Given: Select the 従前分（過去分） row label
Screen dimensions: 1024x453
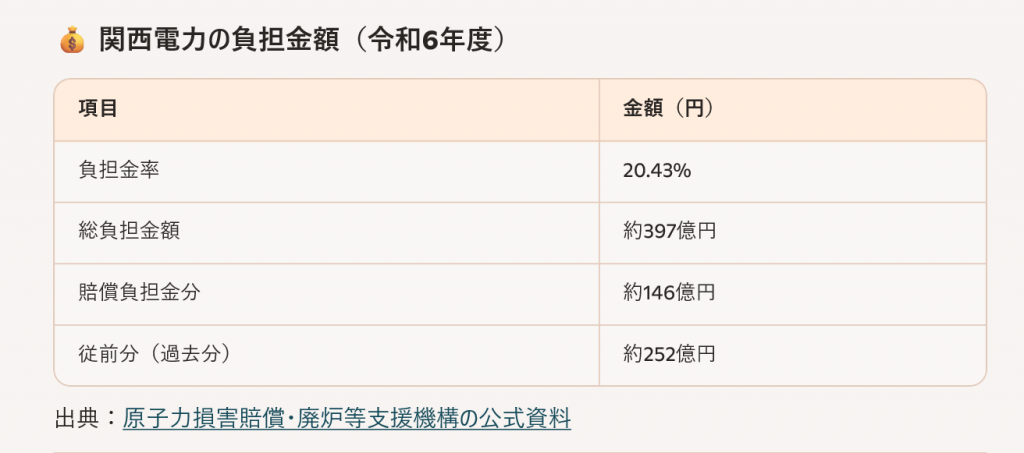Looking at the screenshot, I should (155, 354).
